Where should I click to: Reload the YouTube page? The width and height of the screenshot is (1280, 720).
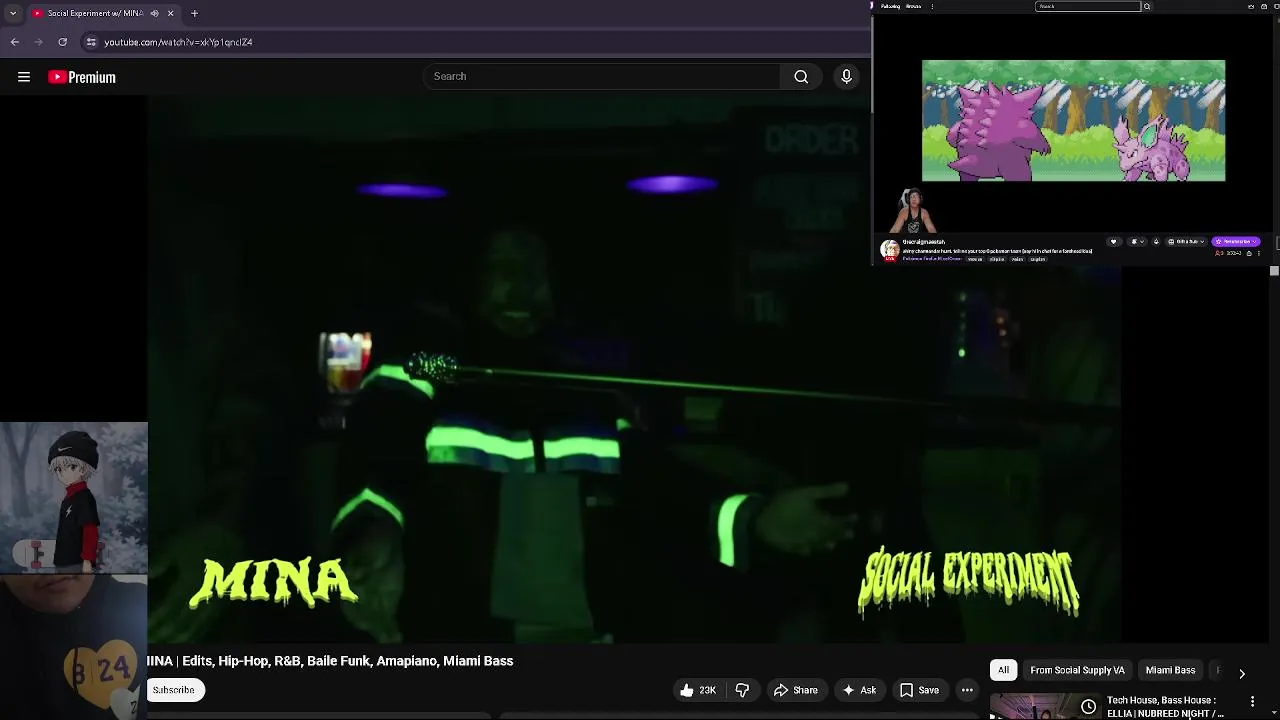pos(63,42)
